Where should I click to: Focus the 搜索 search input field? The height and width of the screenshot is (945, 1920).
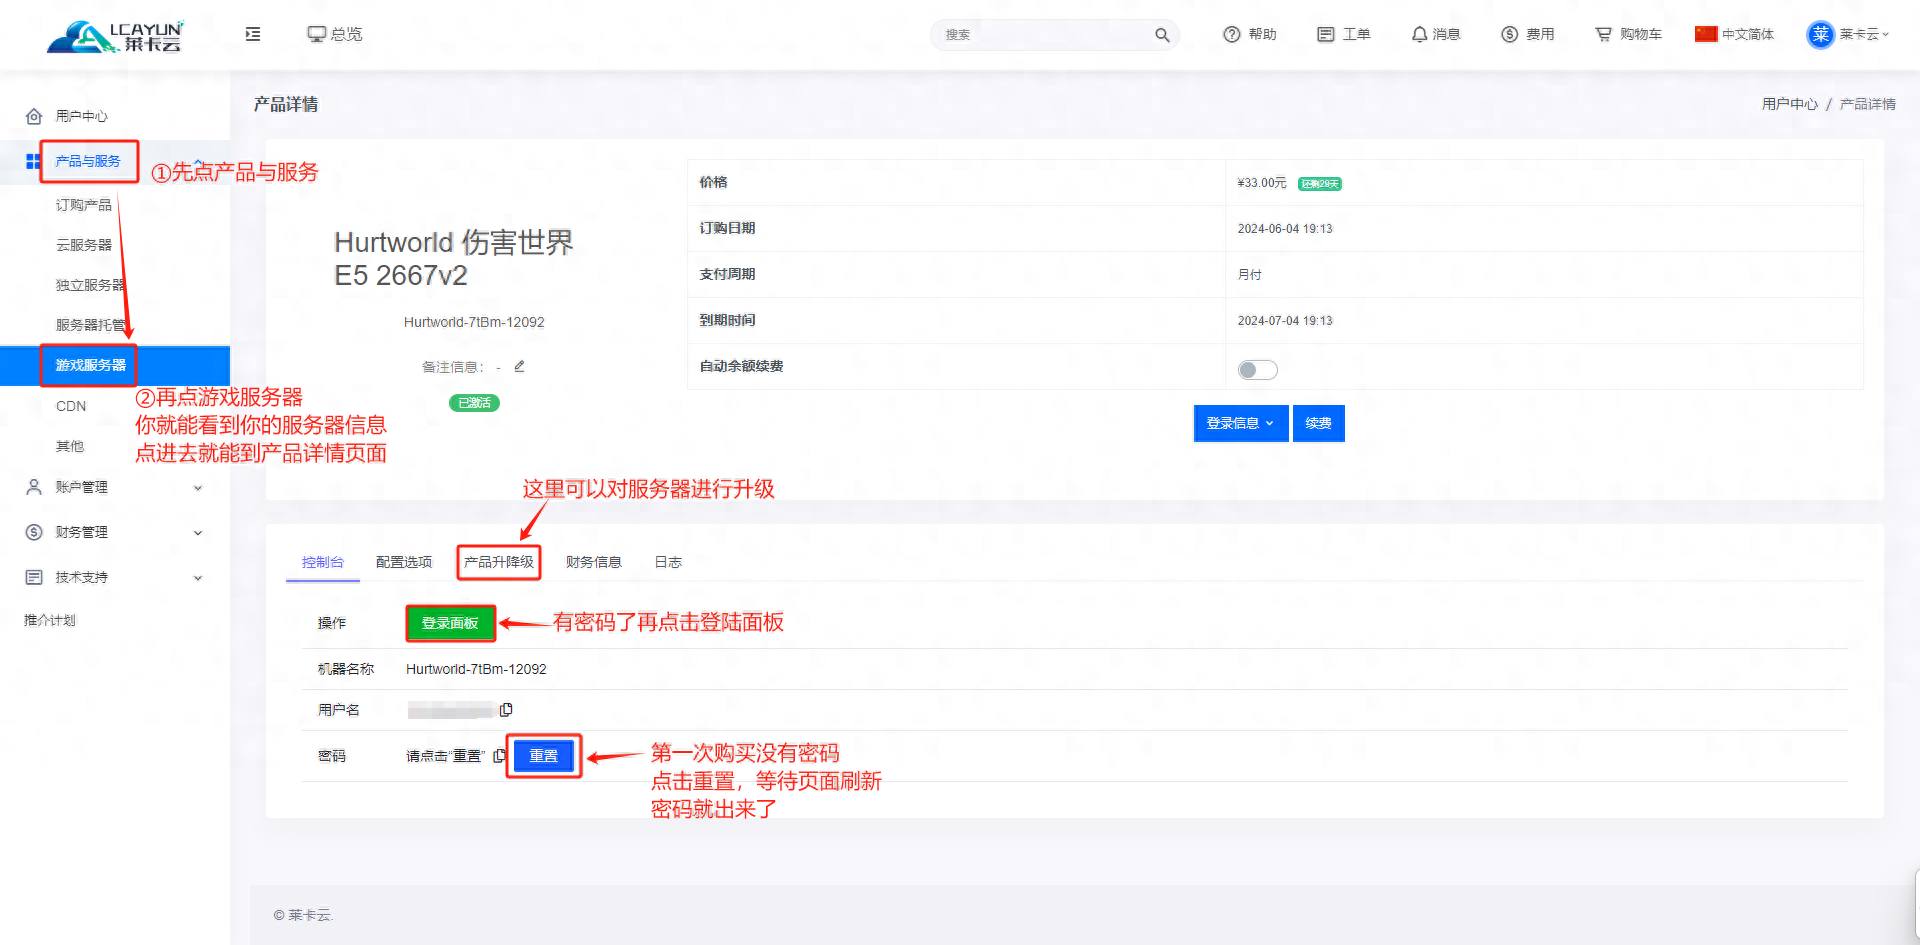1045,35
